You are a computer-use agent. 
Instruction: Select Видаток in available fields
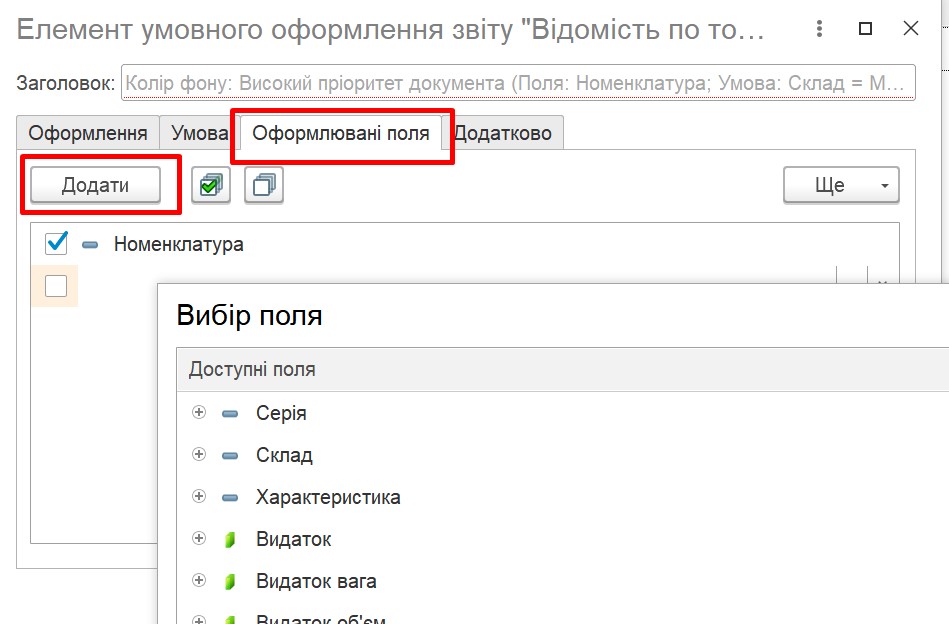pyautogui.click(x=294, y=539)
